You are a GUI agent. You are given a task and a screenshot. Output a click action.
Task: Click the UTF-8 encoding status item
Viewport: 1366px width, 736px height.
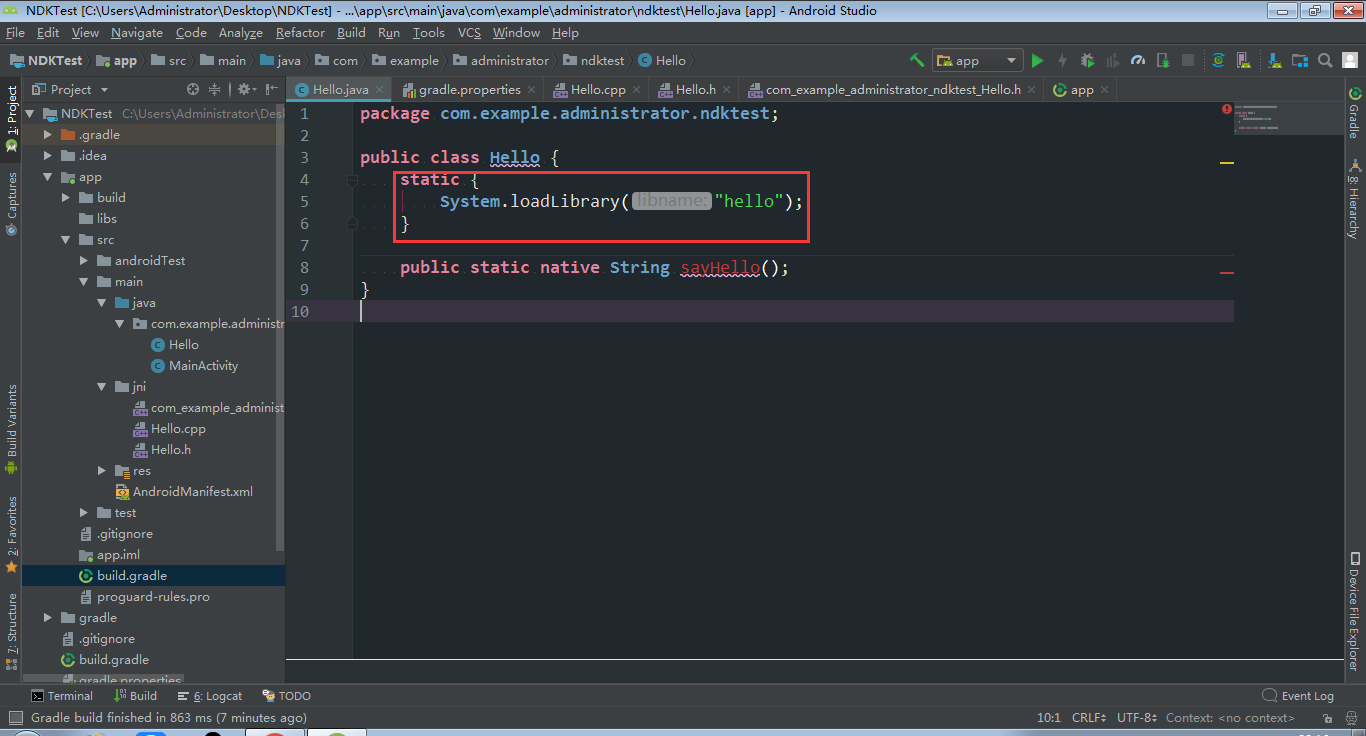pyautogui.click(x=1137, y=717)
